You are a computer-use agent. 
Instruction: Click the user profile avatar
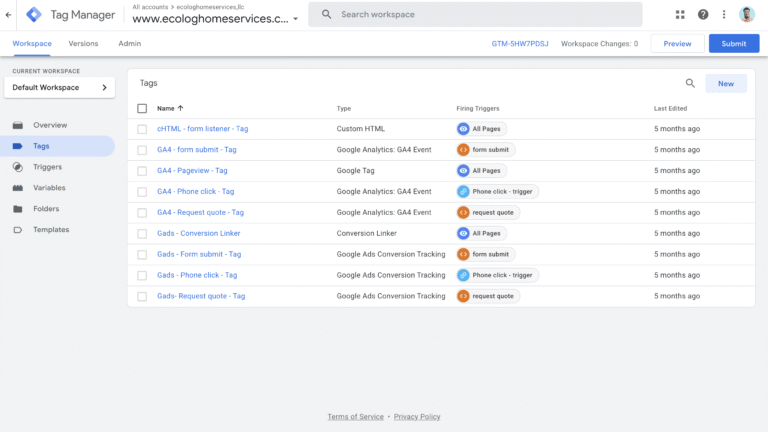coord(747,15)
